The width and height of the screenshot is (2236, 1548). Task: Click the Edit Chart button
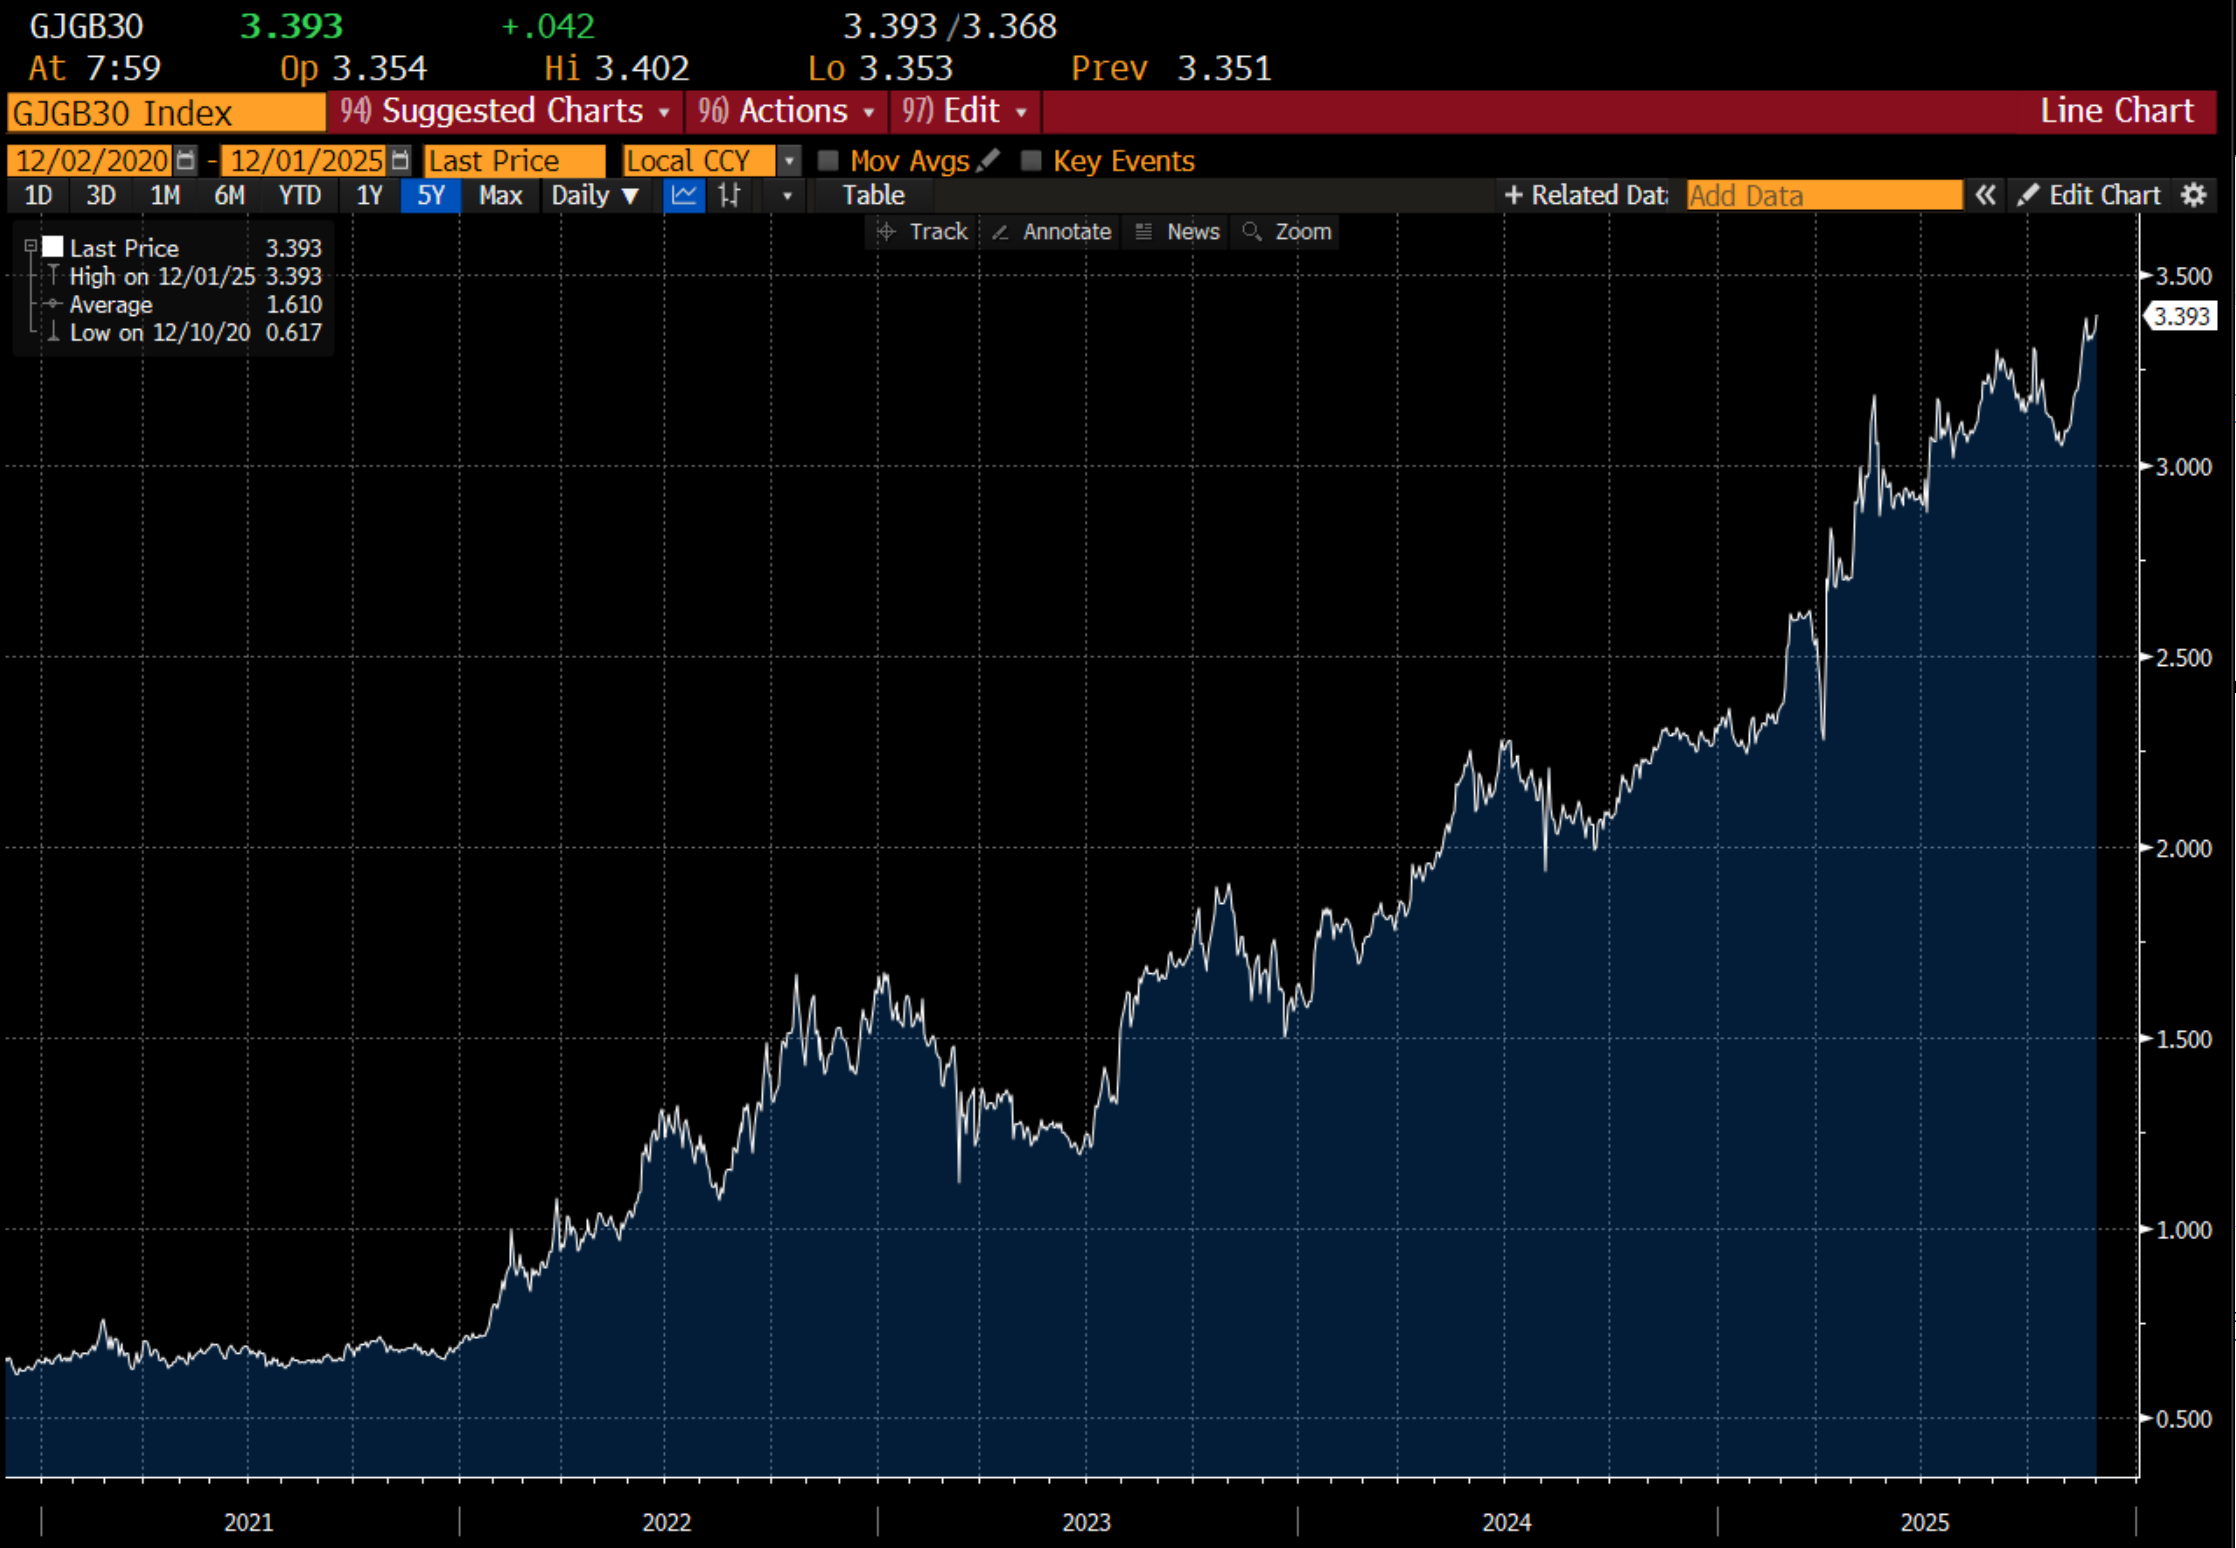pyautogui.click(x=2088, y=195)
